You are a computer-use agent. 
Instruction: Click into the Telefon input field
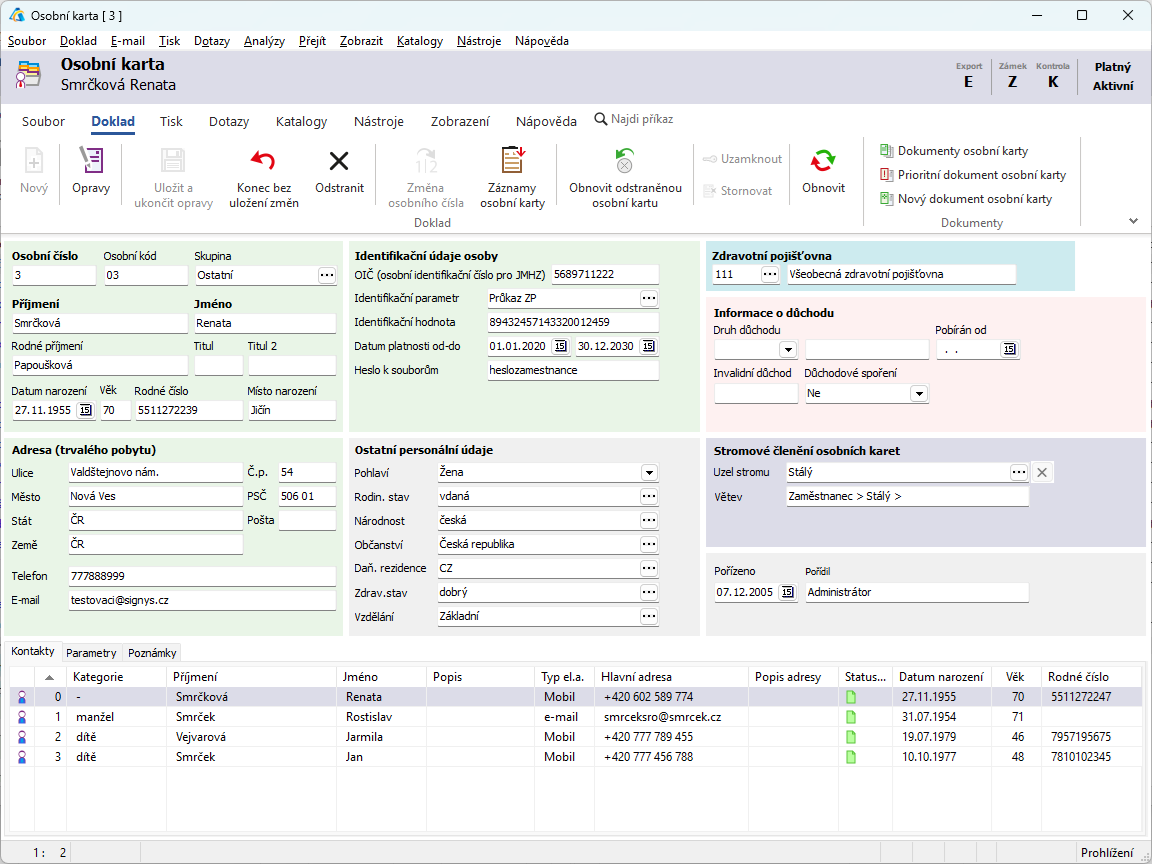coord(202,577)
